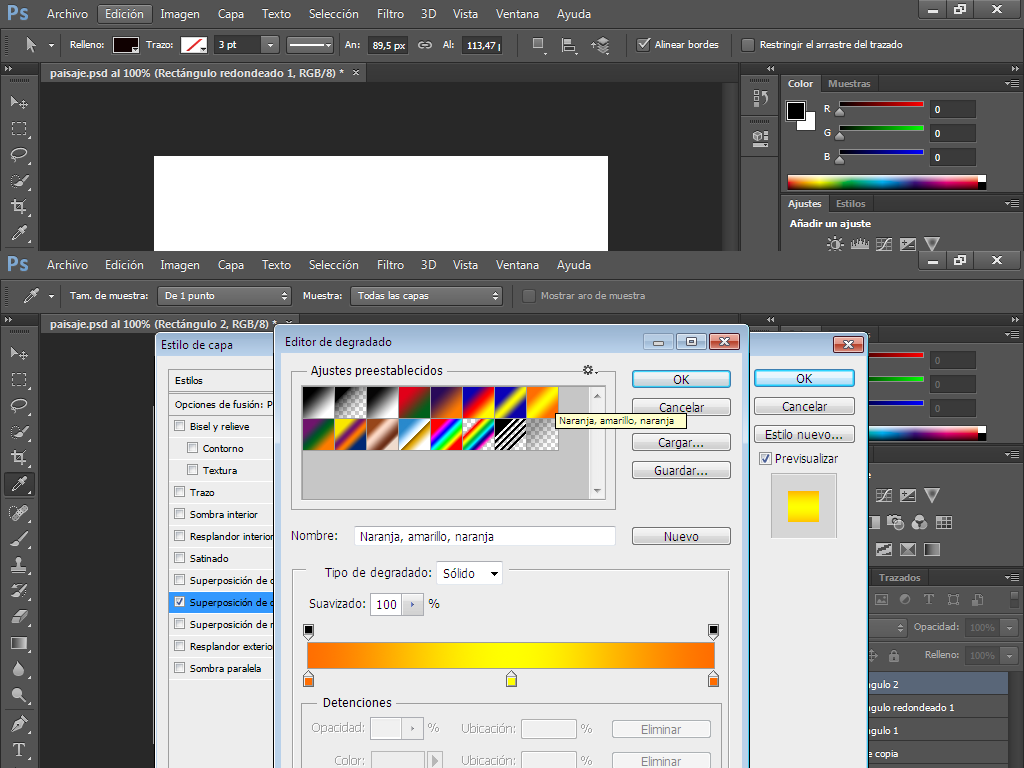Open Trazo stroke color dropdown

click(194, 45)
